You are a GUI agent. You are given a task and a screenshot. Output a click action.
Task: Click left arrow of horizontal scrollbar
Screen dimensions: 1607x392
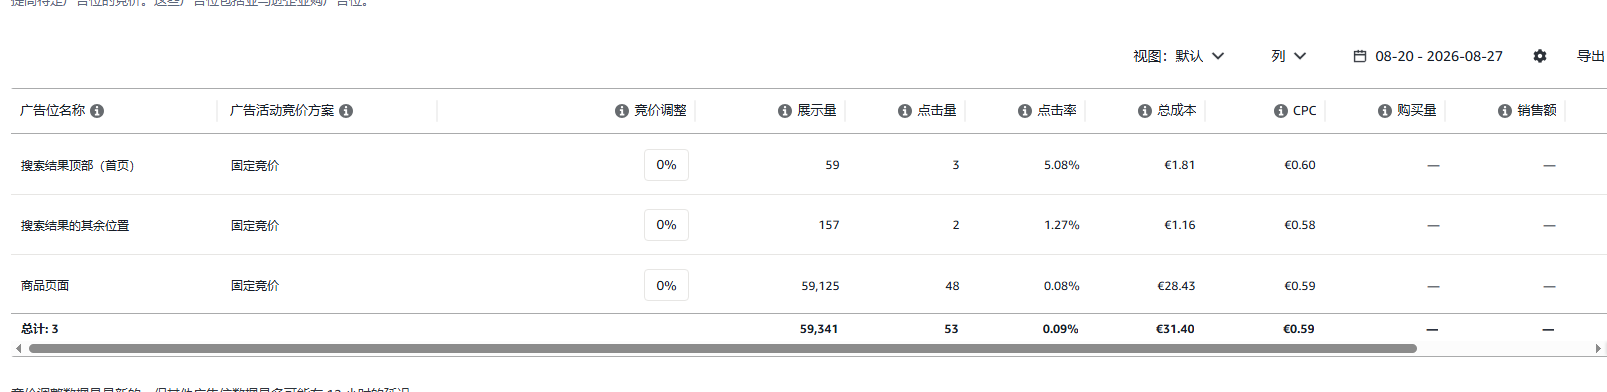click(x=19, y=349)
